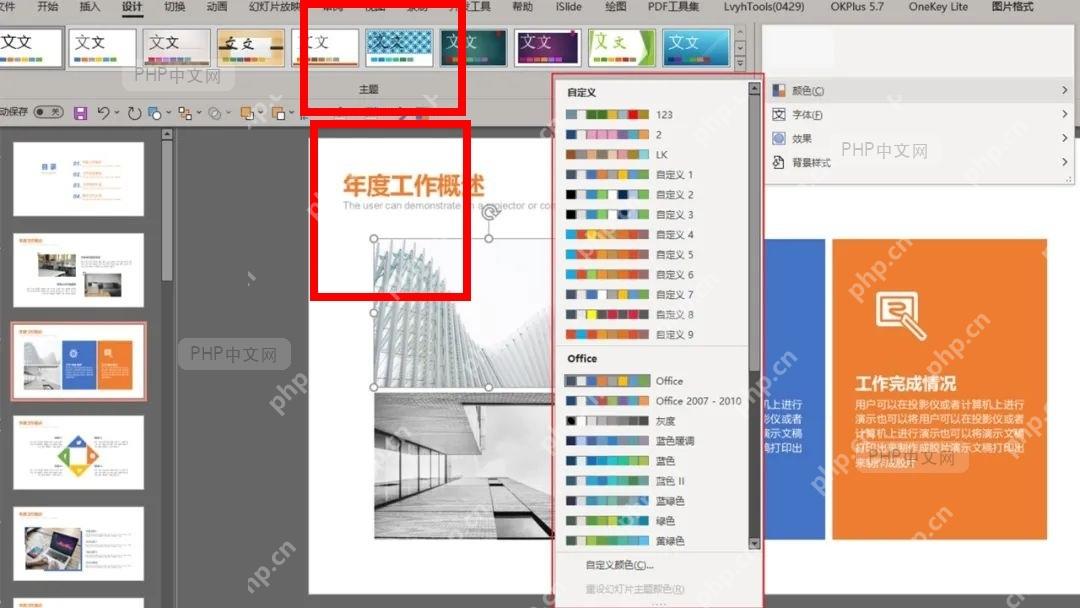The width and height of the screenshot is (1080, 608).
Task: Select the Colors menu entry
Action: (921, 90)
